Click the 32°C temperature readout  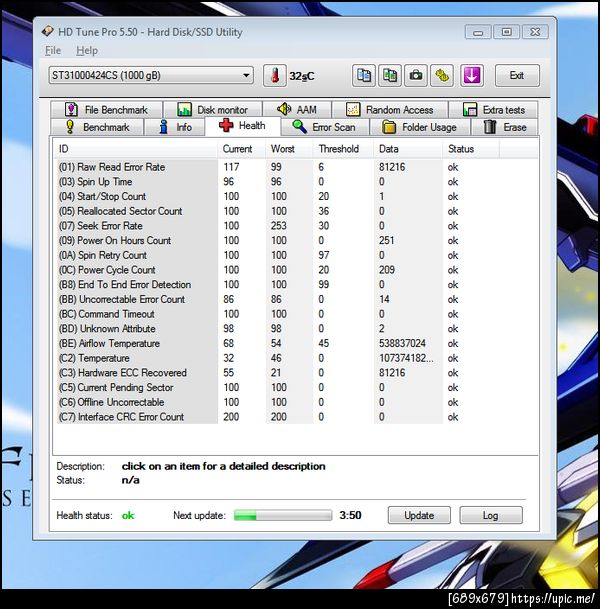pos(302,76)
